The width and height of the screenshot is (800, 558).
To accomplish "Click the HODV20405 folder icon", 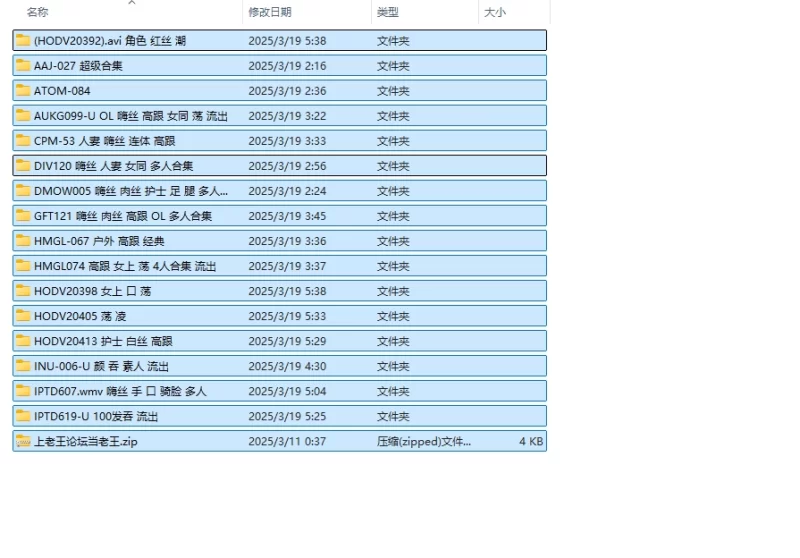I will (x=23, y=315).
